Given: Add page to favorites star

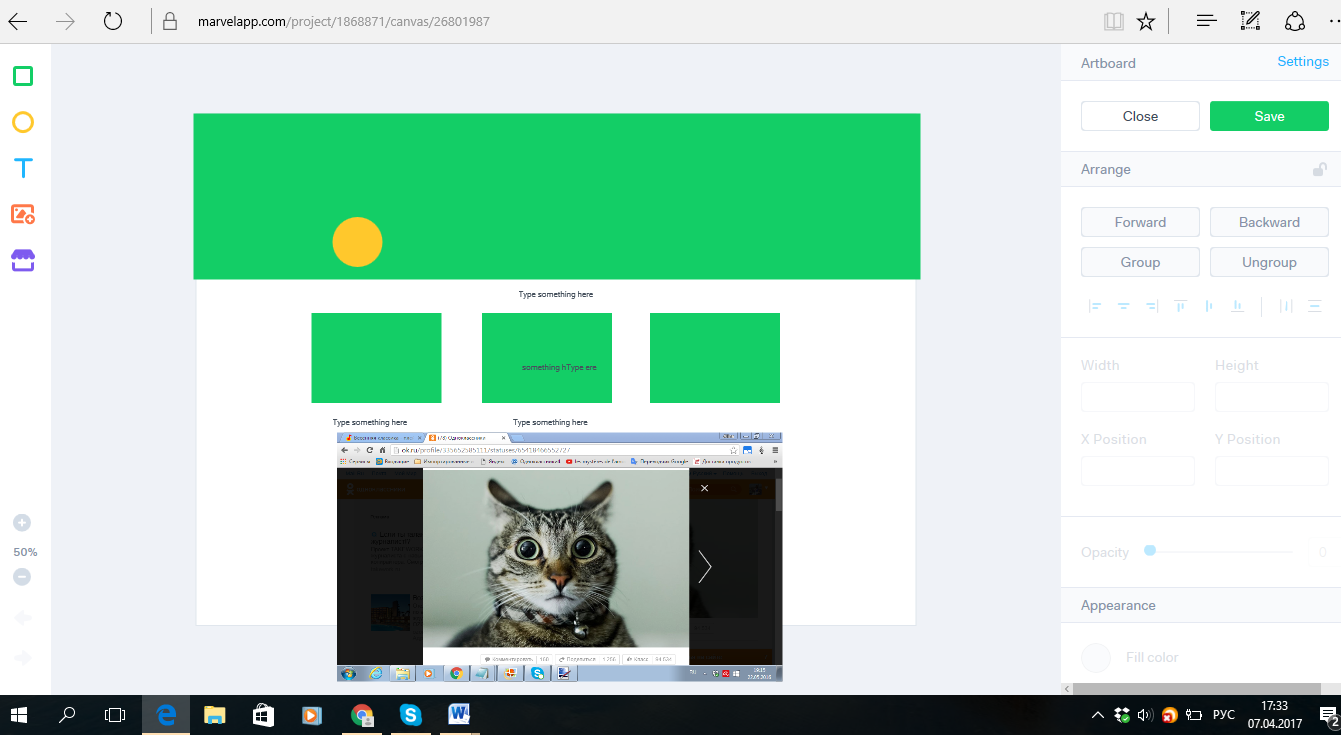Looking at the screenshot, I should [x=1146, y=21].
